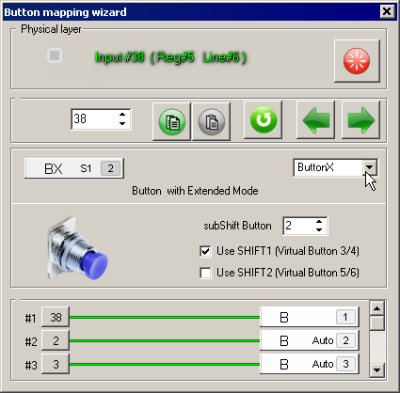Click the #3 B Auto 3 mapping button
The image size is (400, 393).
(309, 364)
